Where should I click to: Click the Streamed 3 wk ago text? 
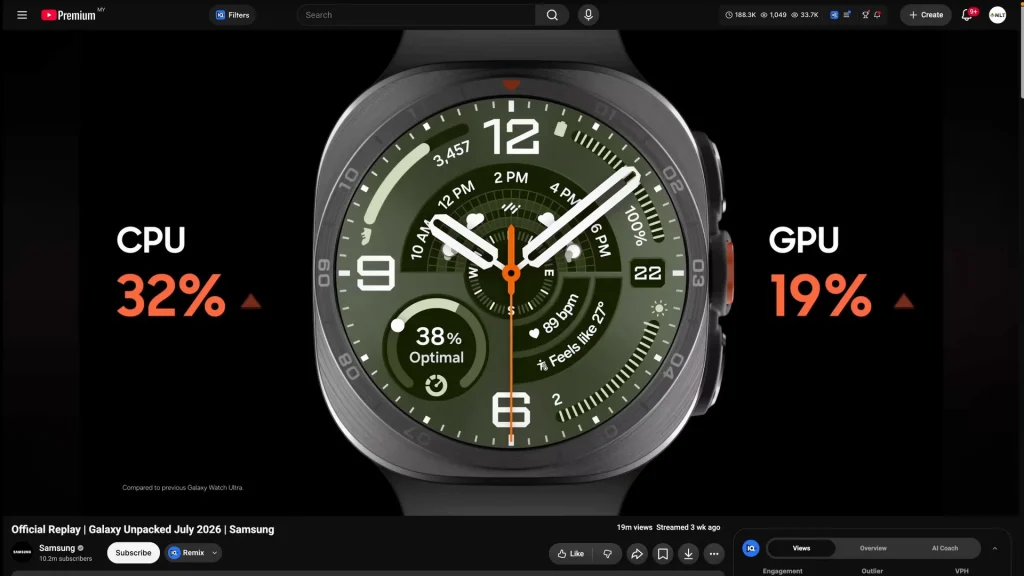tap(688, 527)
